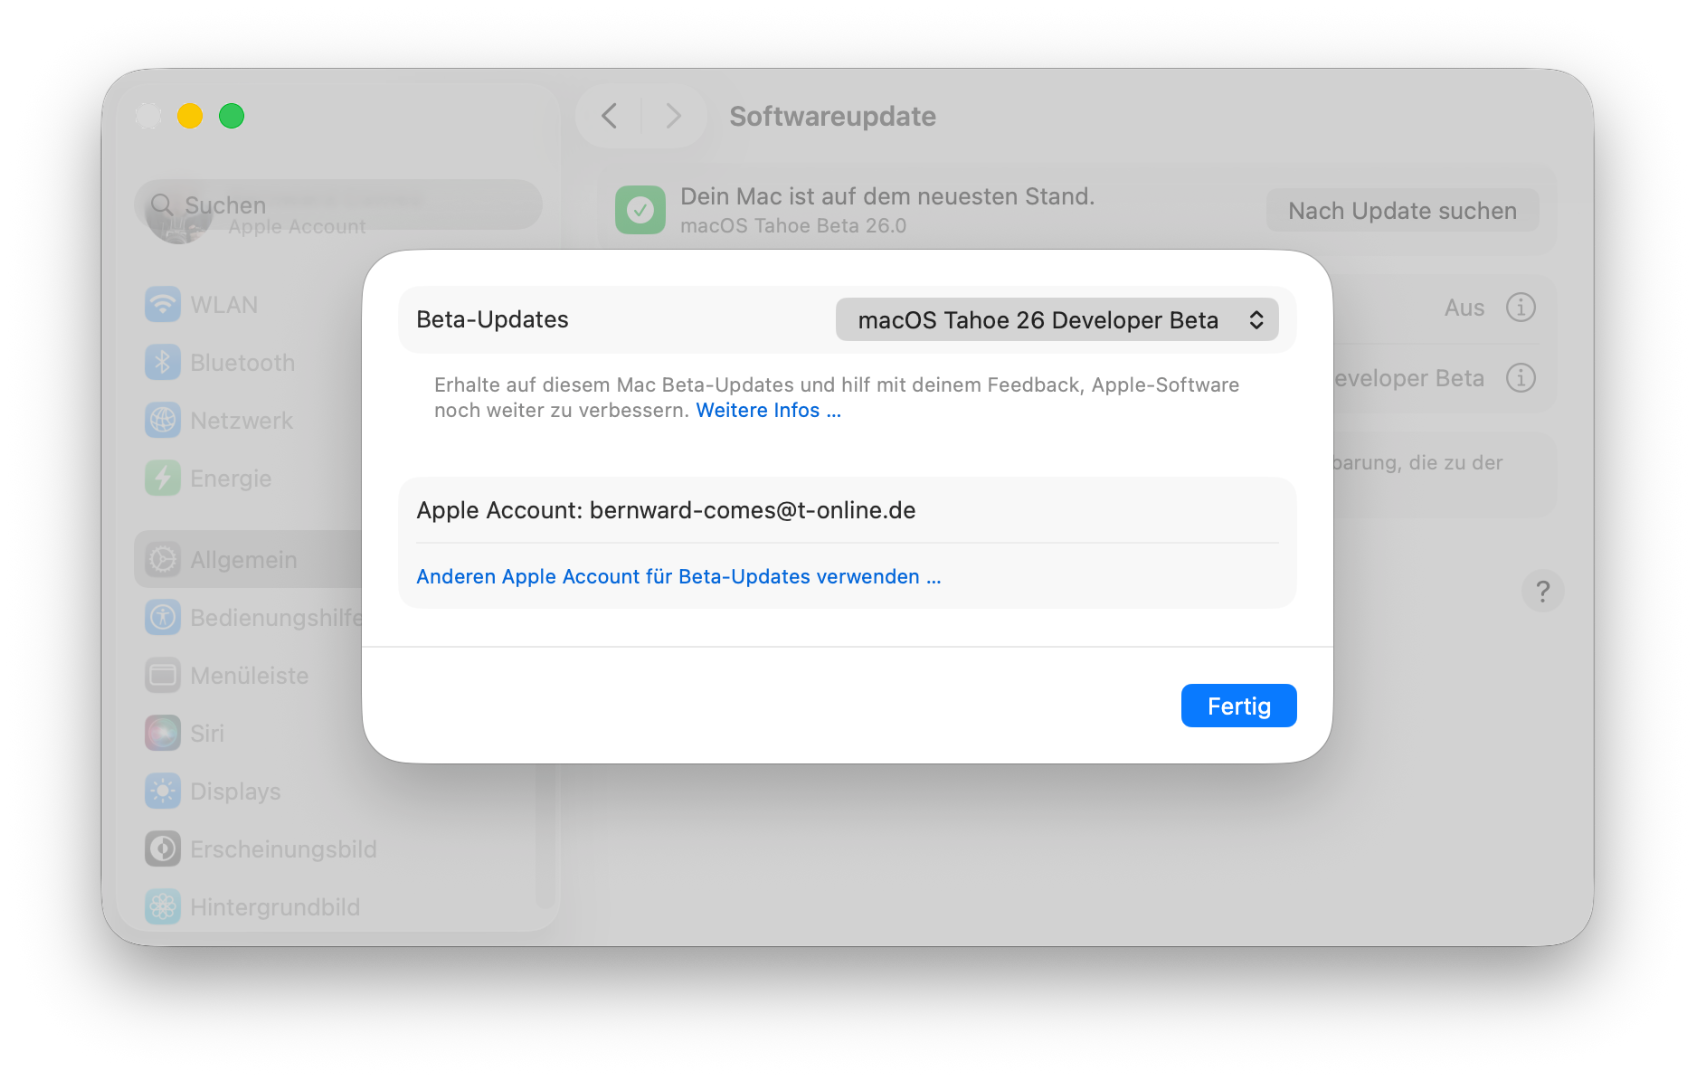Open Siri settings pane
The height and width of the screenshot is (1080, 1695).
click(x=207, y=734)
